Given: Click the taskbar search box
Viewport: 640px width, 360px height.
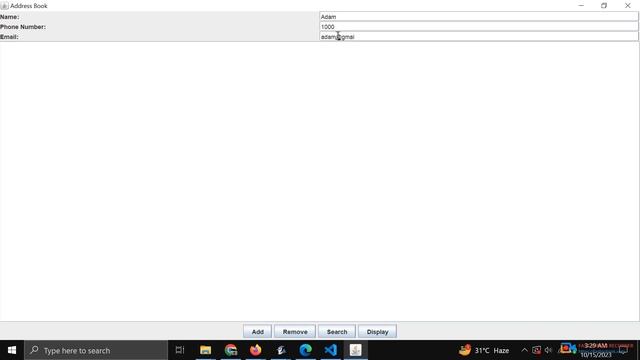Looking at the screenshot, I should (96, 350).
